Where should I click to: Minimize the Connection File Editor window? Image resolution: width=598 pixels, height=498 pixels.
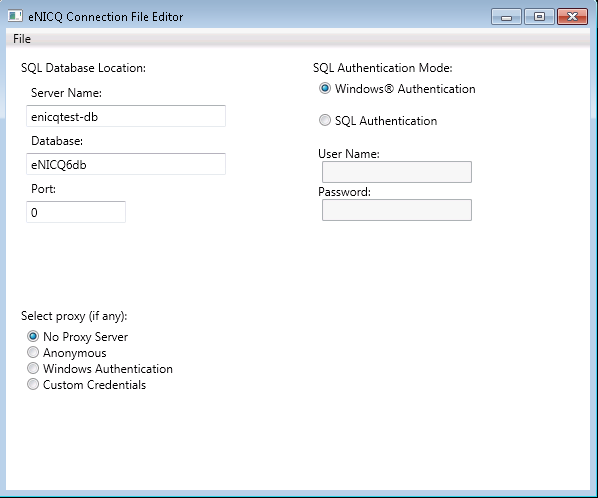click(506, 17)
